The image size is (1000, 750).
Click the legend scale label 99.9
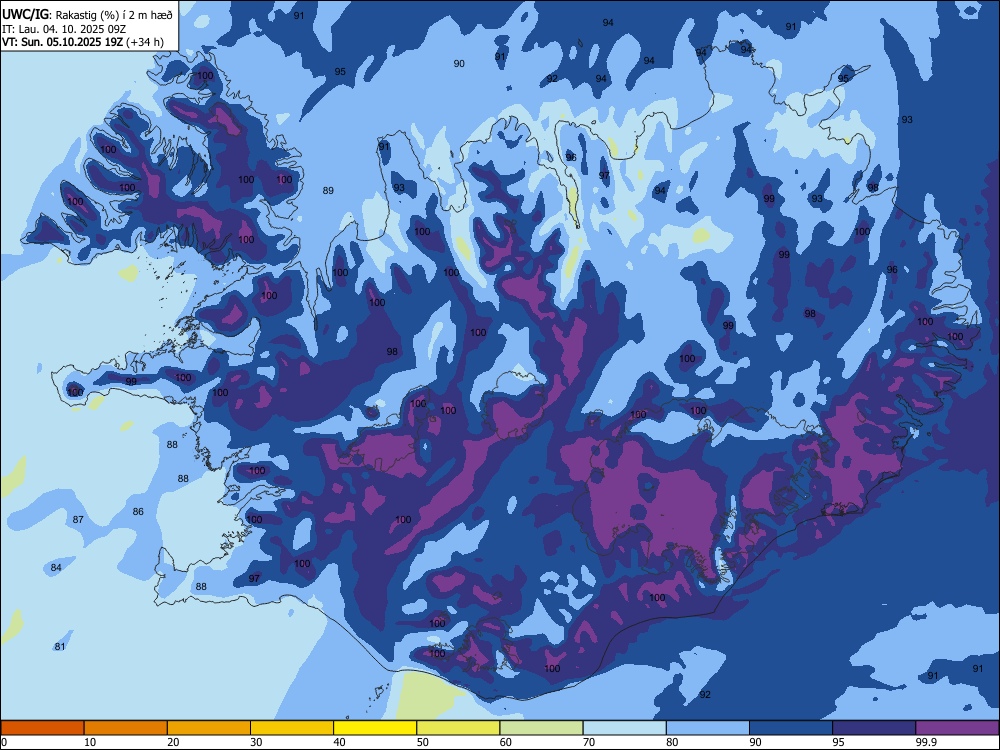click(x=925, y=742)
